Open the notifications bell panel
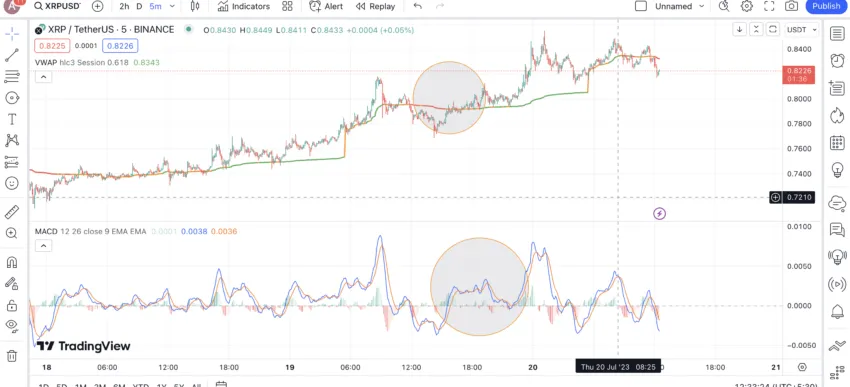Viewport: 850px width, 387px height. 837,312
